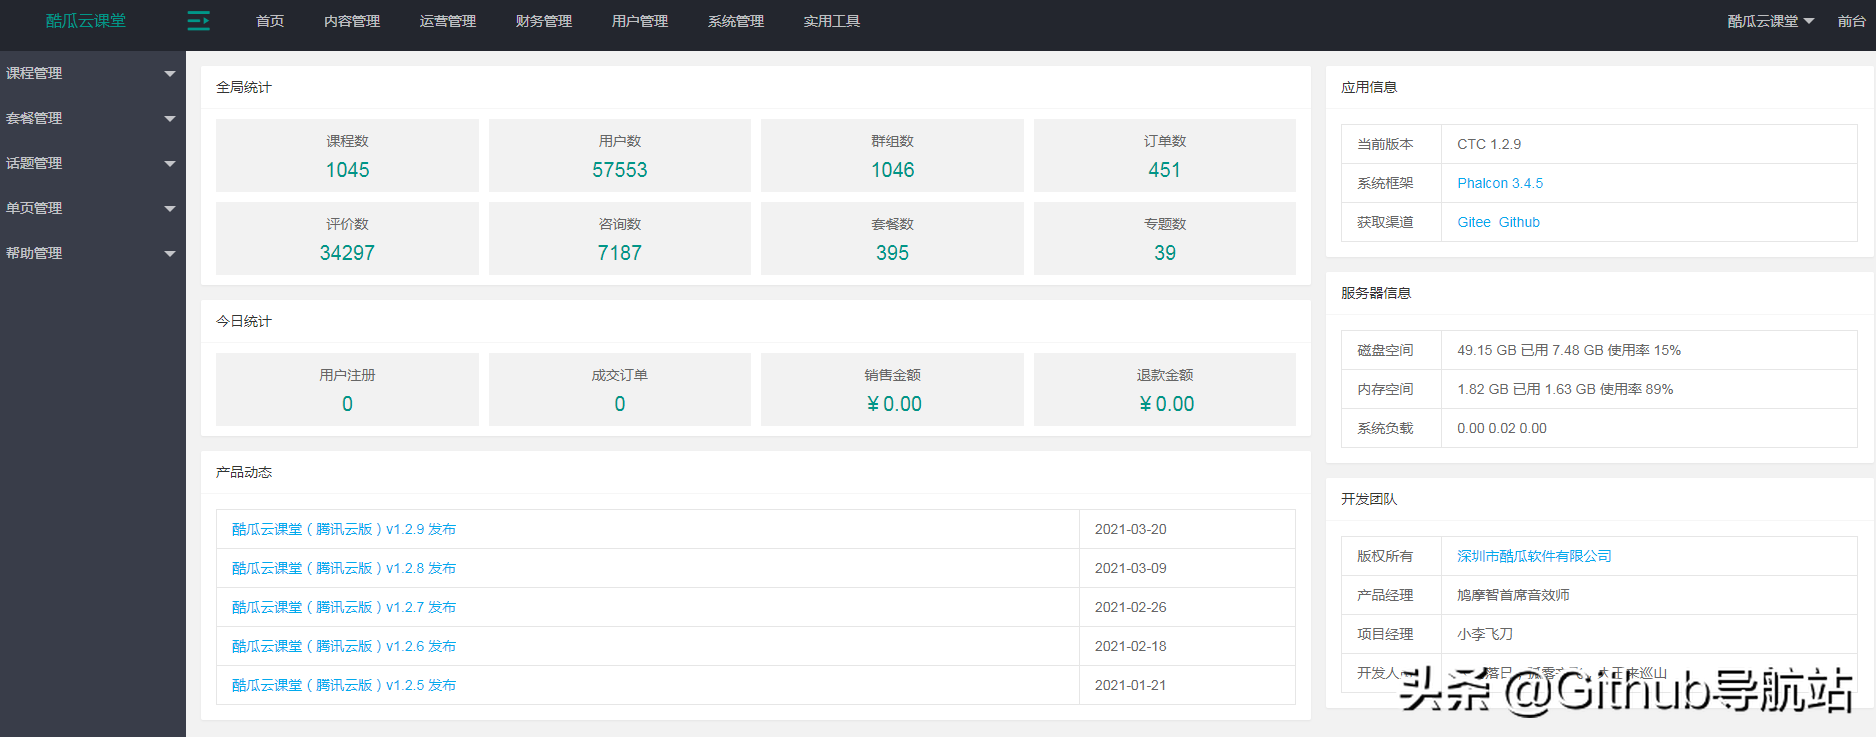
Task: Click the date 2021-02-26
Action: pos(1131,607)
